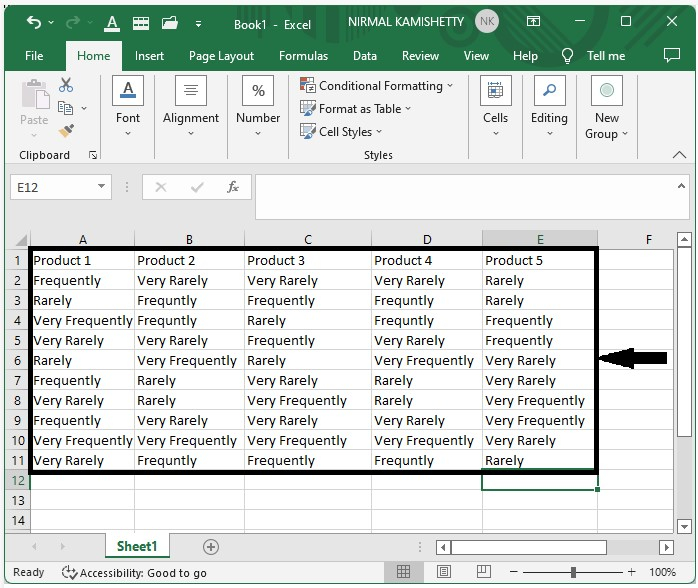698x588 pixels.
Task: Switch to the Formulas tab
Action: click(x=303, y=56)
